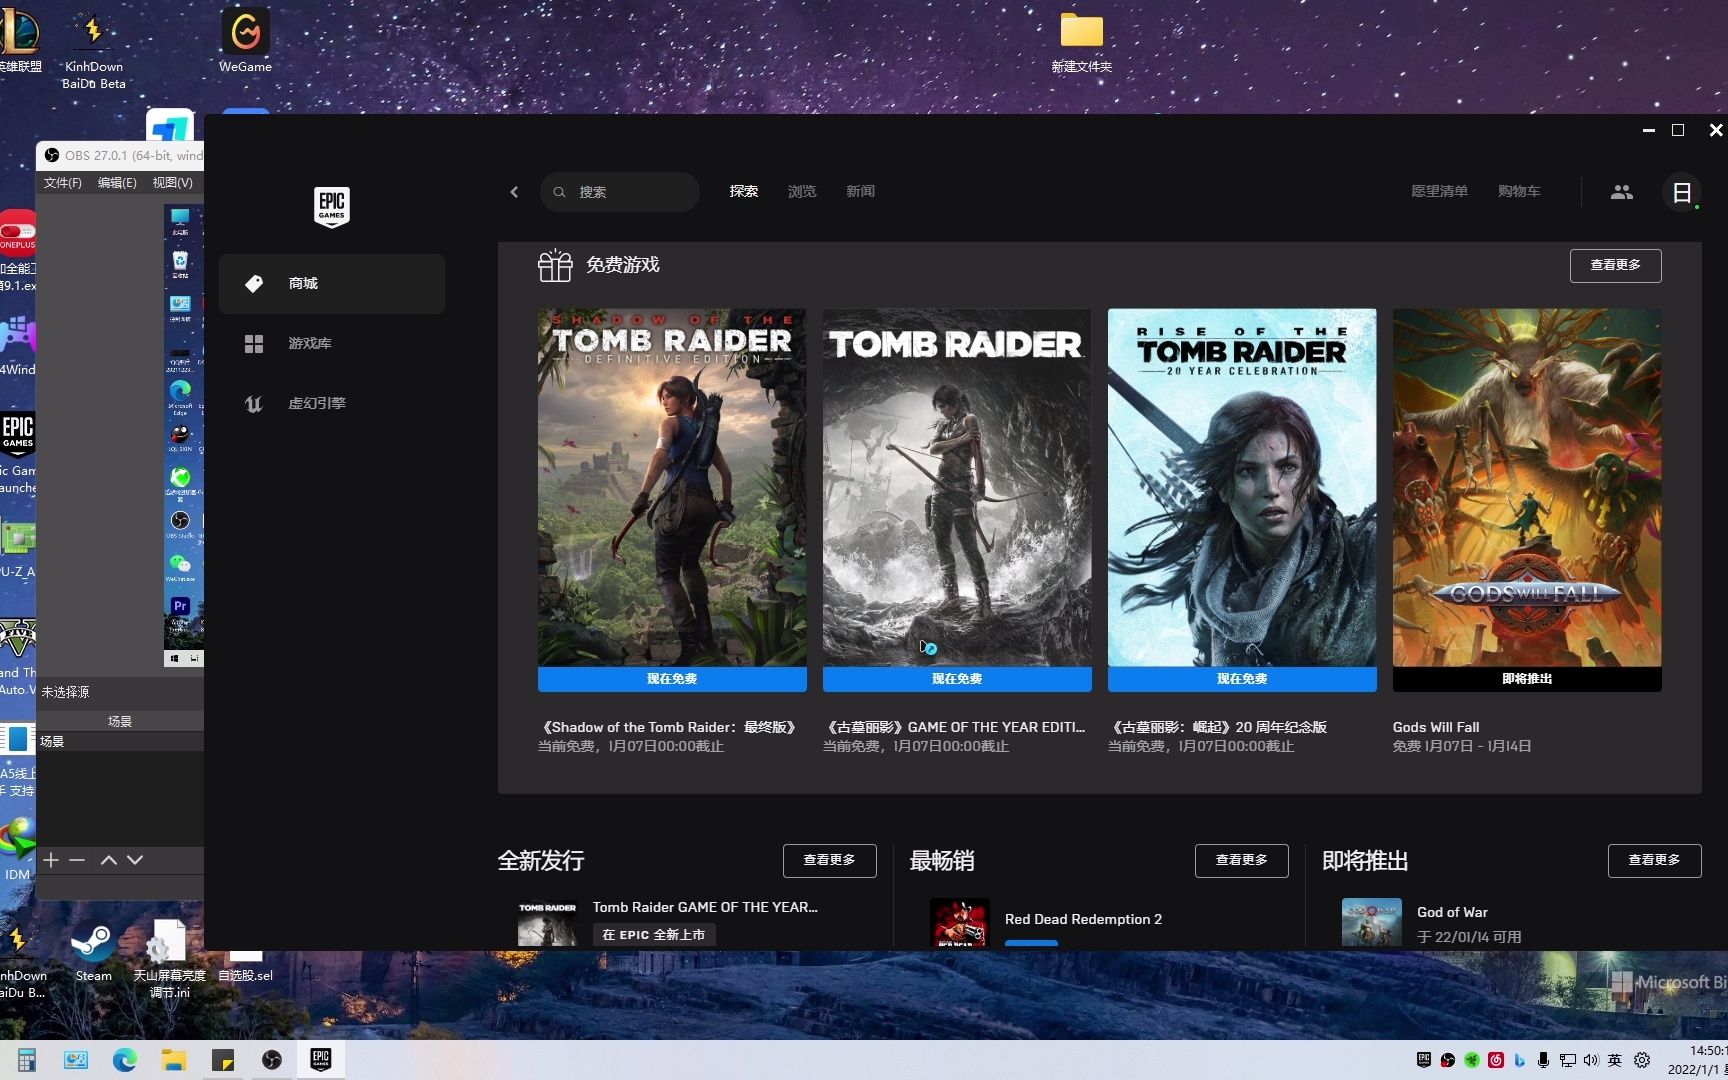Click the Epic Games logo in sidebar

tap(332, 207)
